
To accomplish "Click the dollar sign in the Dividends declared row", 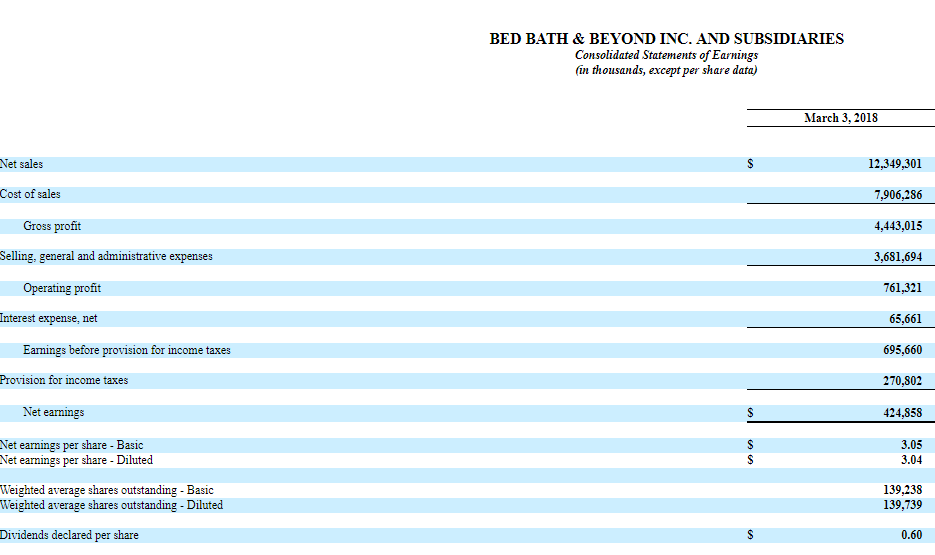I will tap(750, 535).
